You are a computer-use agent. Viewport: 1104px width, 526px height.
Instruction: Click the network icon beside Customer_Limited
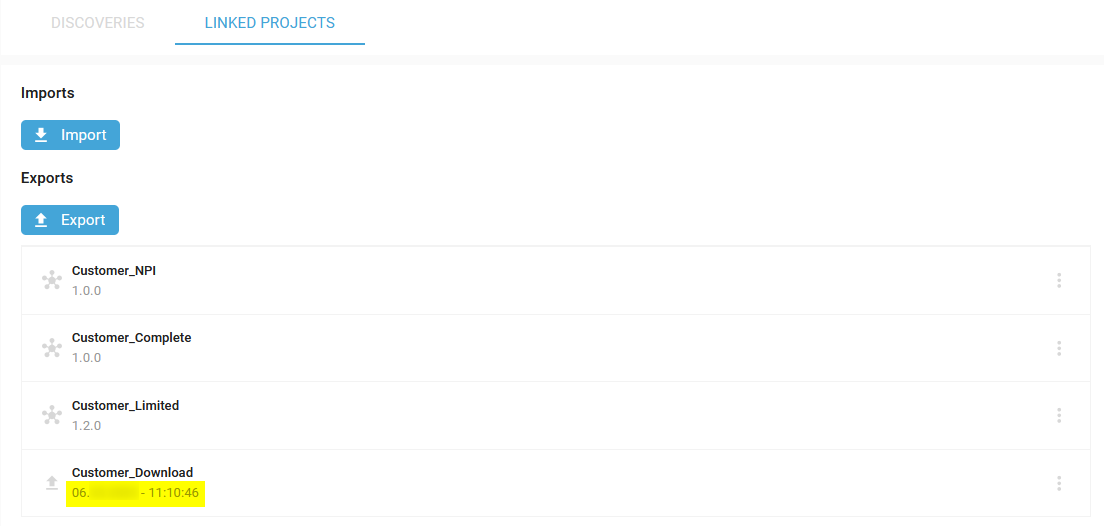point(51,415)
